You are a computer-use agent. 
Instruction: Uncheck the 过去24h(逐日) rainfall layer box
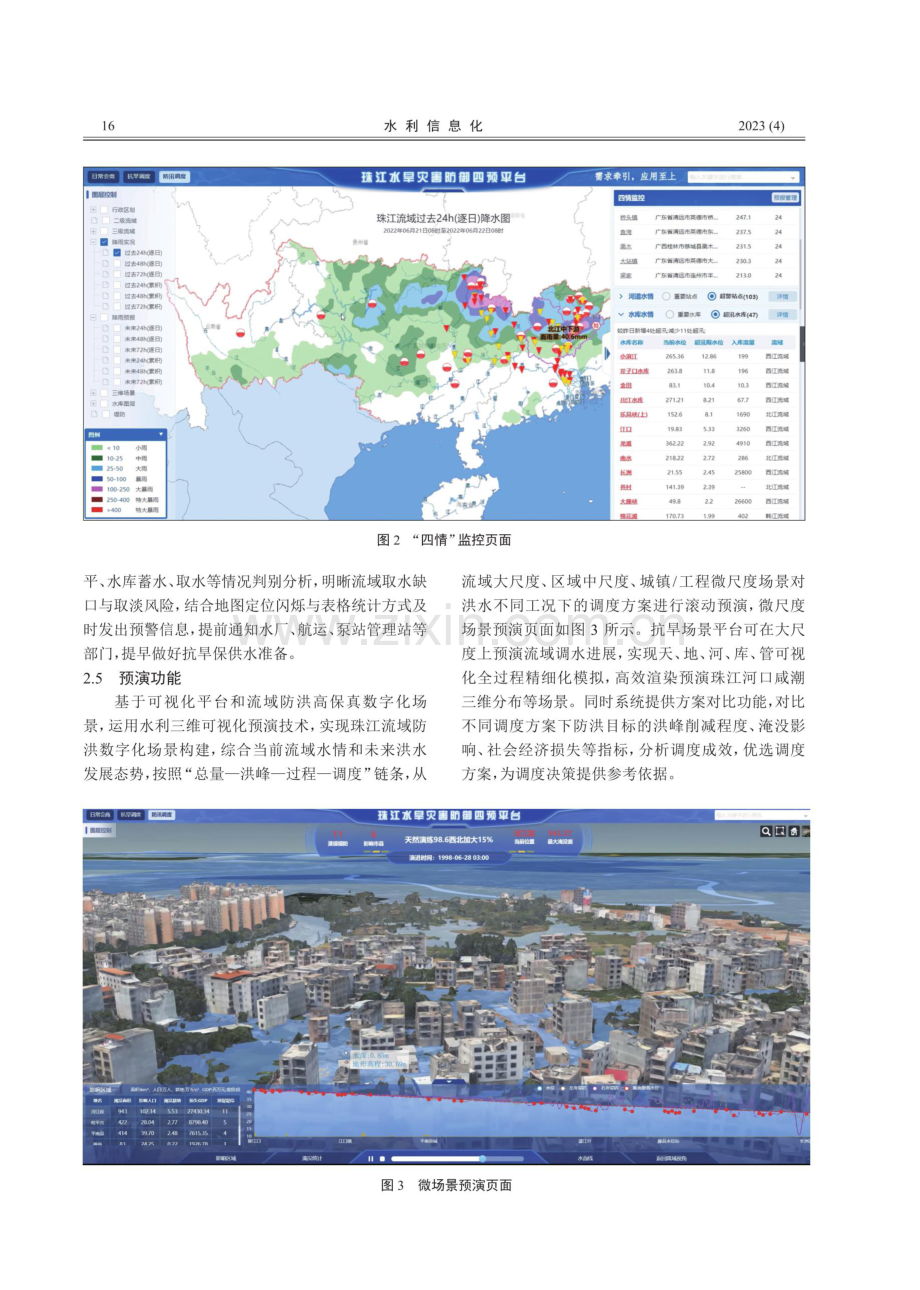coord(117,253)
